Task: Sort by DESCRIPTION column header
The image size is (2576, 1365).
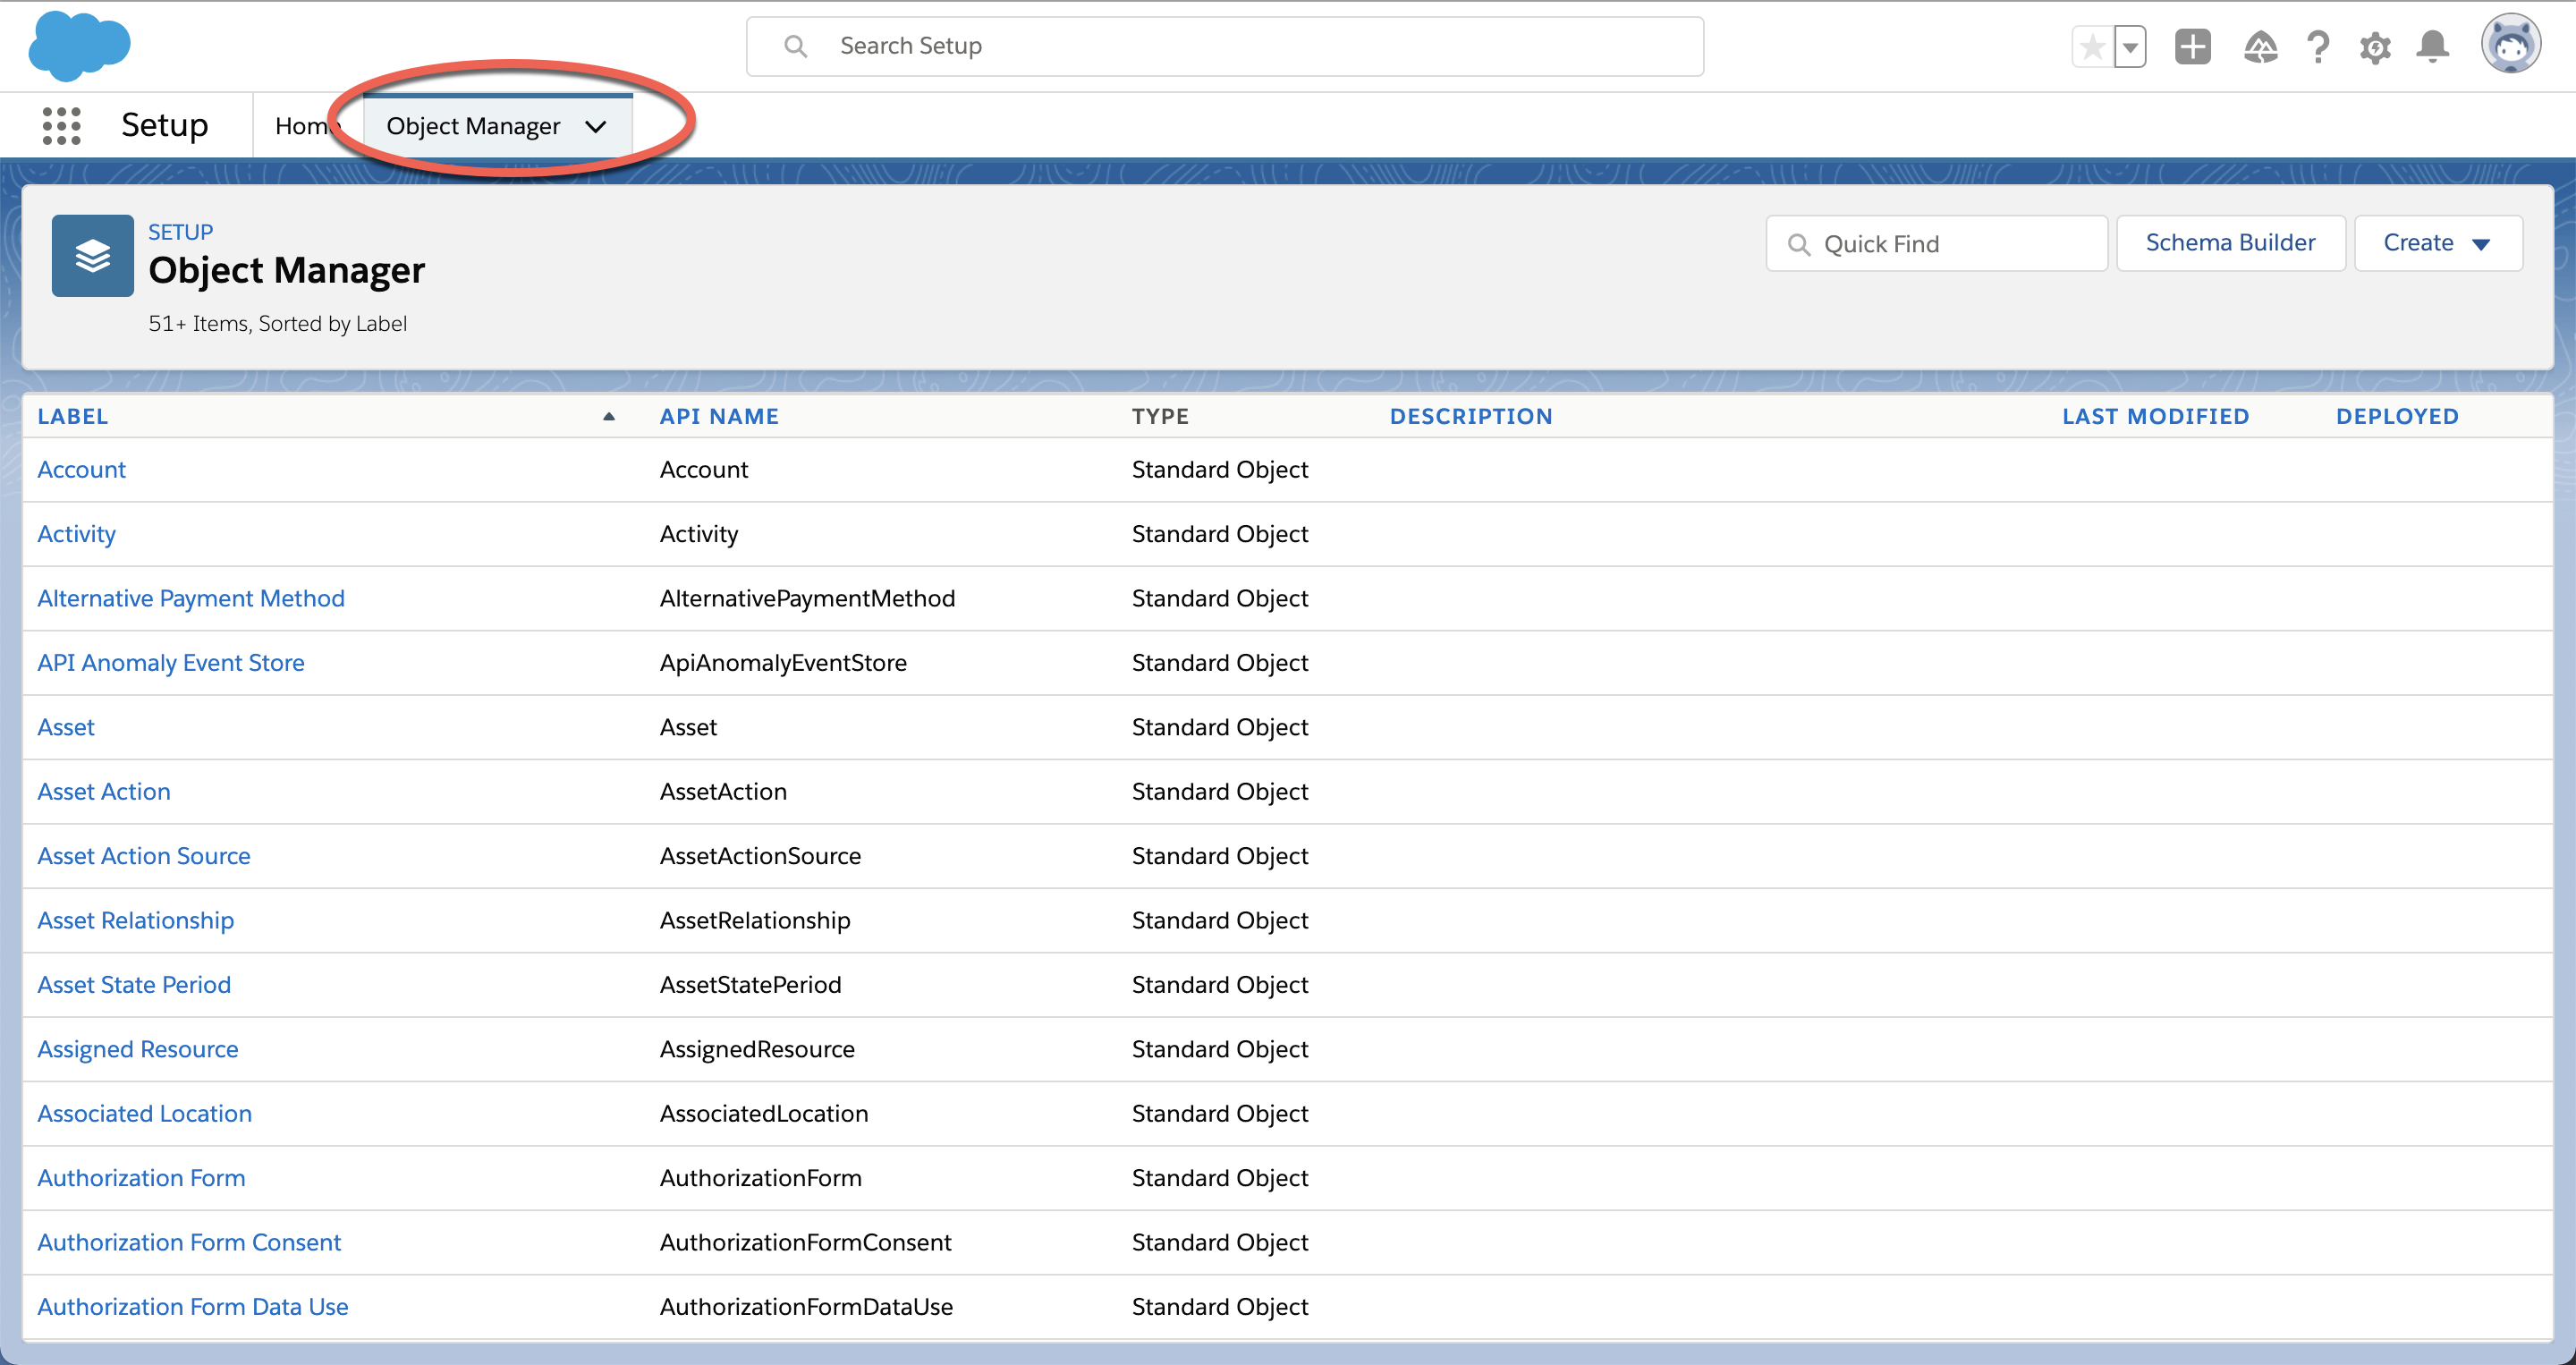Action: (1471, 416)
